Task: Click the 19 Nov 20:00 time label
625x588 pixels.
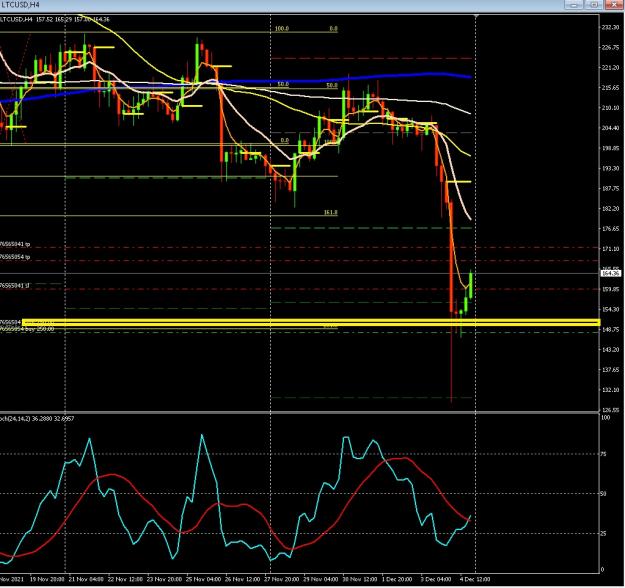Action: coord(47,579)
